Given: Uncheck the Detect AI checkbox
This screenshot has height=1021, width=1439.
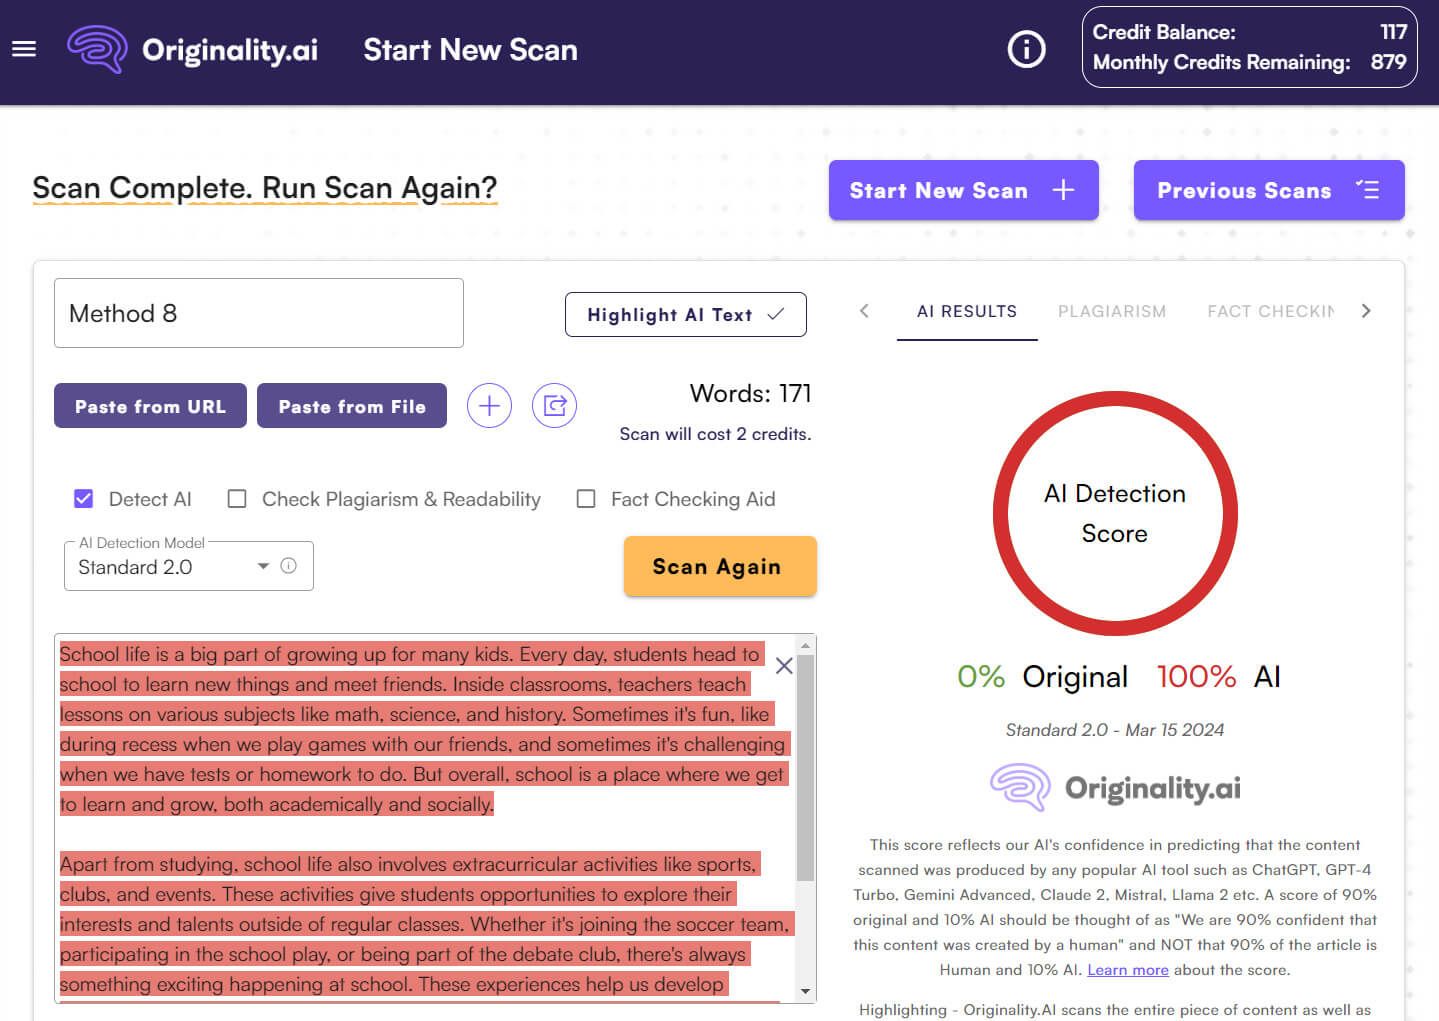Looking at the screenshot, I should click(84, 499).
